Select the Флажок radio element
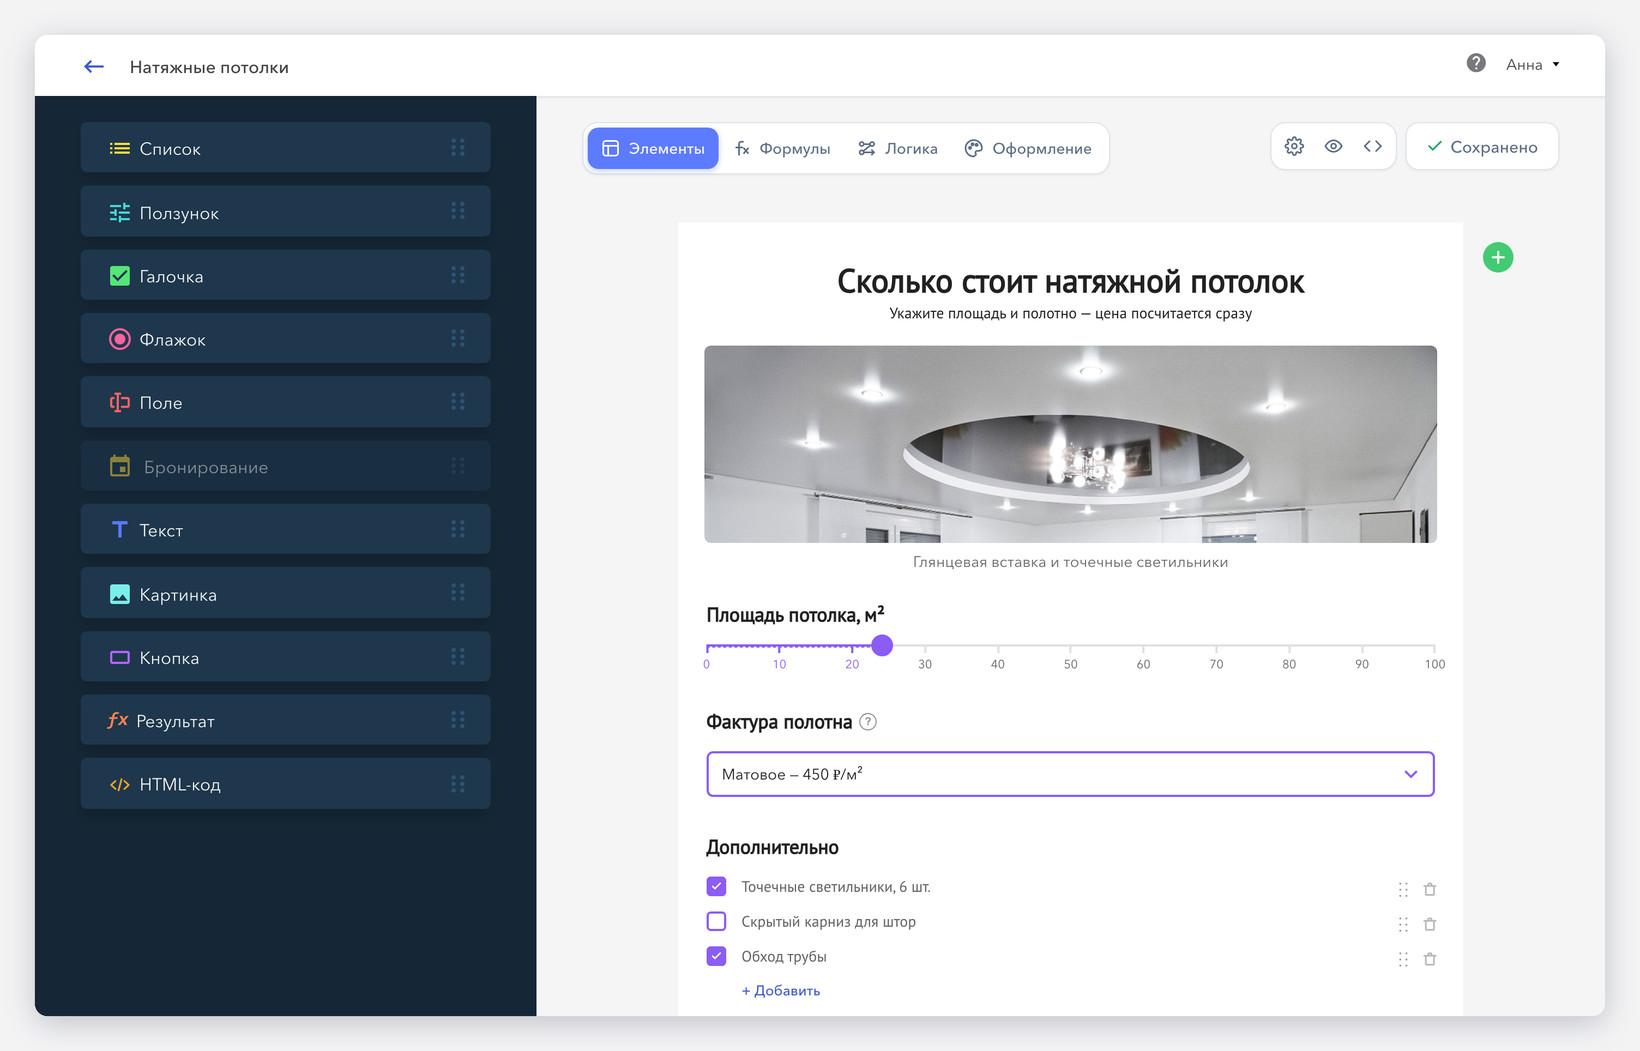 pos(285,339)
